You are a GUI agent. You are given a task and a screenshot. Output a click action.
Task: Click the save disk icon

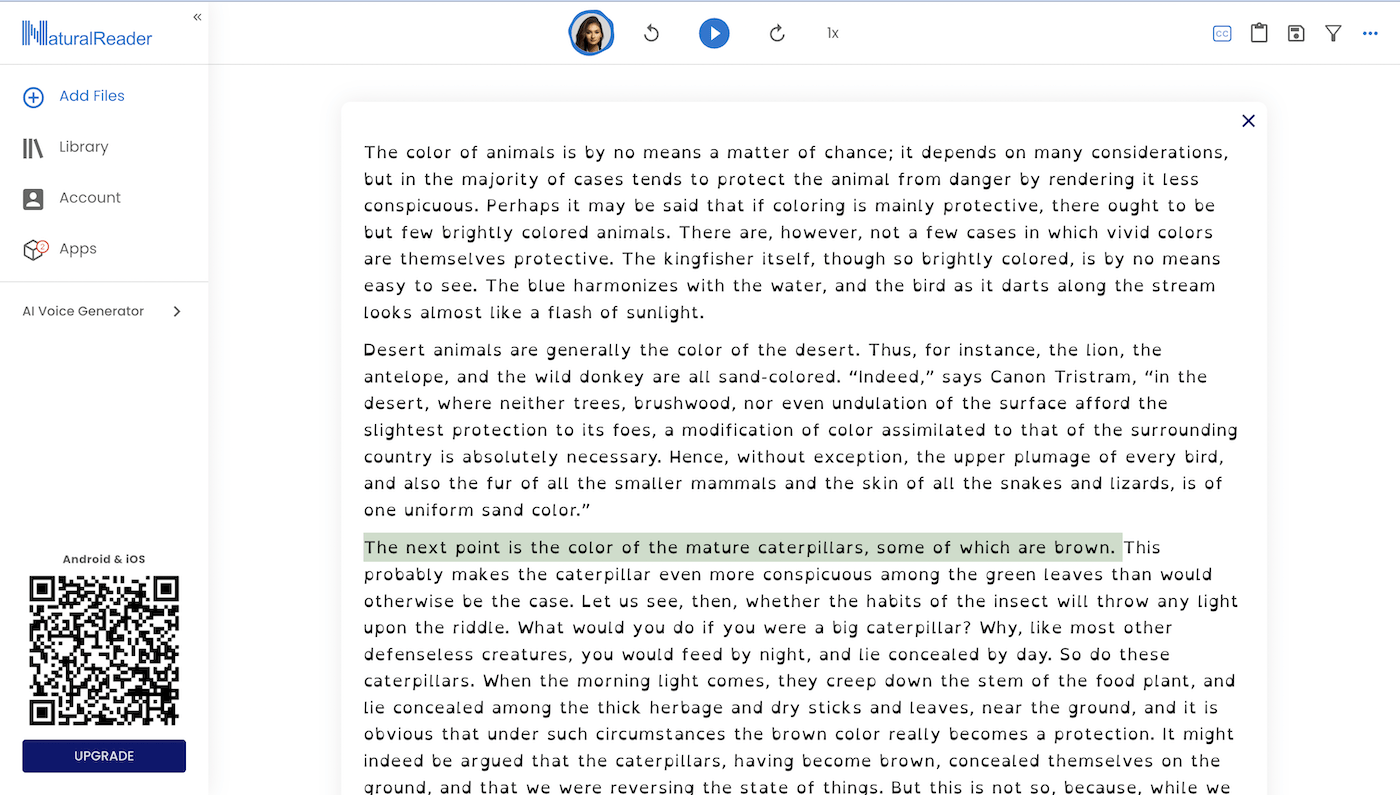pyautogui.click(x=1296, y=33)
